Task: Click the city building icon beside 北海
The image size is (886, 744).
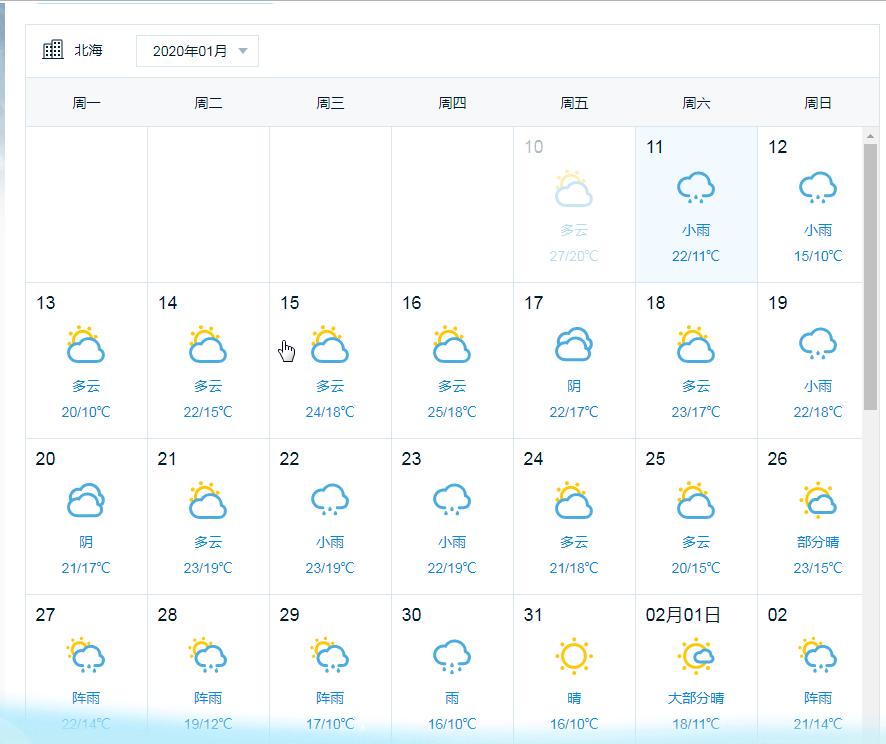Action: point(52,50)
